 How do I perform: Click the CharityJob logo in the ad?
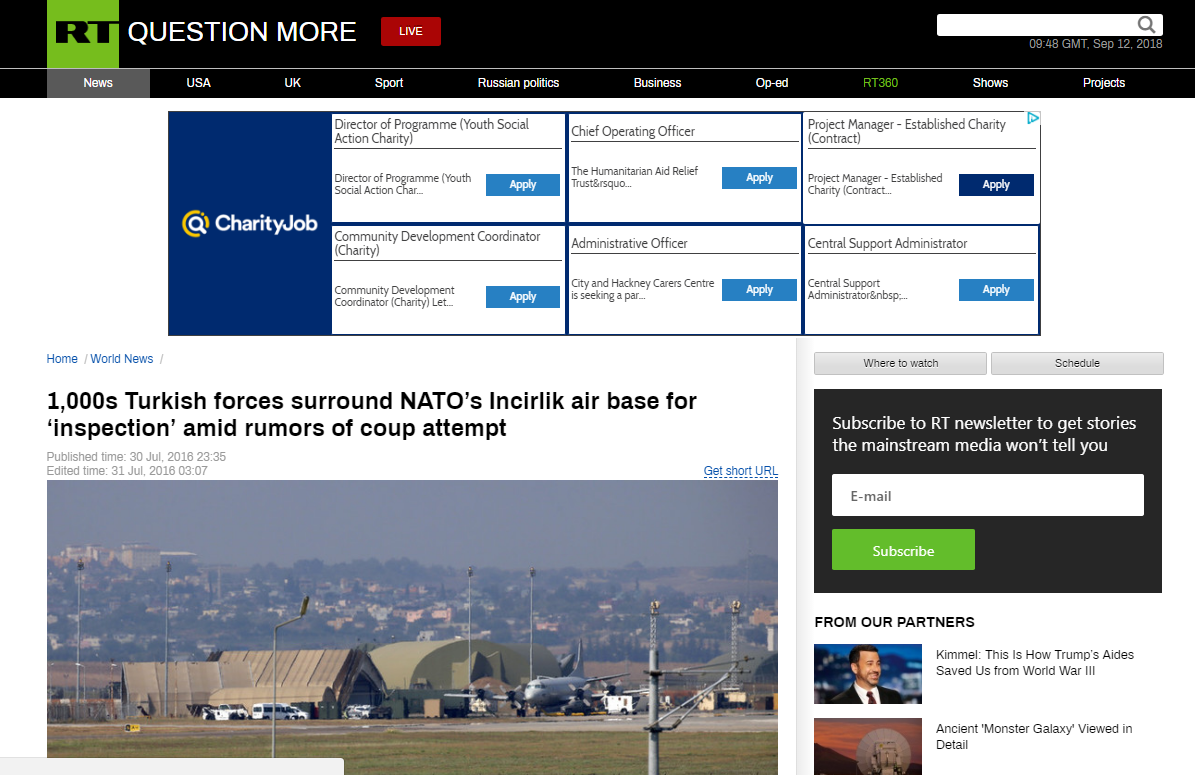[x=250, y=223]
